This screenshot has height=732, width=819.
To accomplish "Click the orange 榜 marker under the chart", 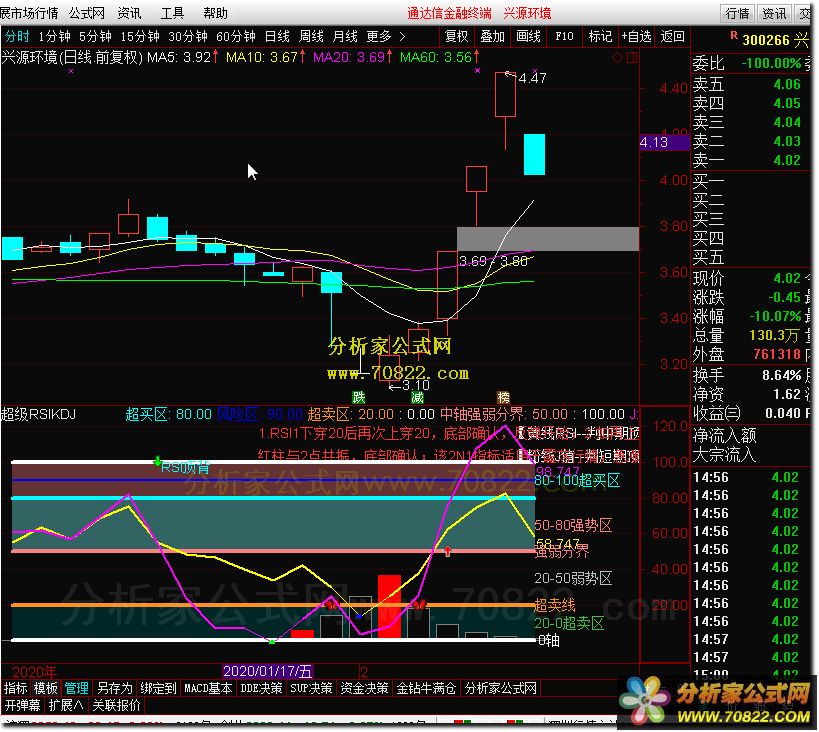I will 503,398.
